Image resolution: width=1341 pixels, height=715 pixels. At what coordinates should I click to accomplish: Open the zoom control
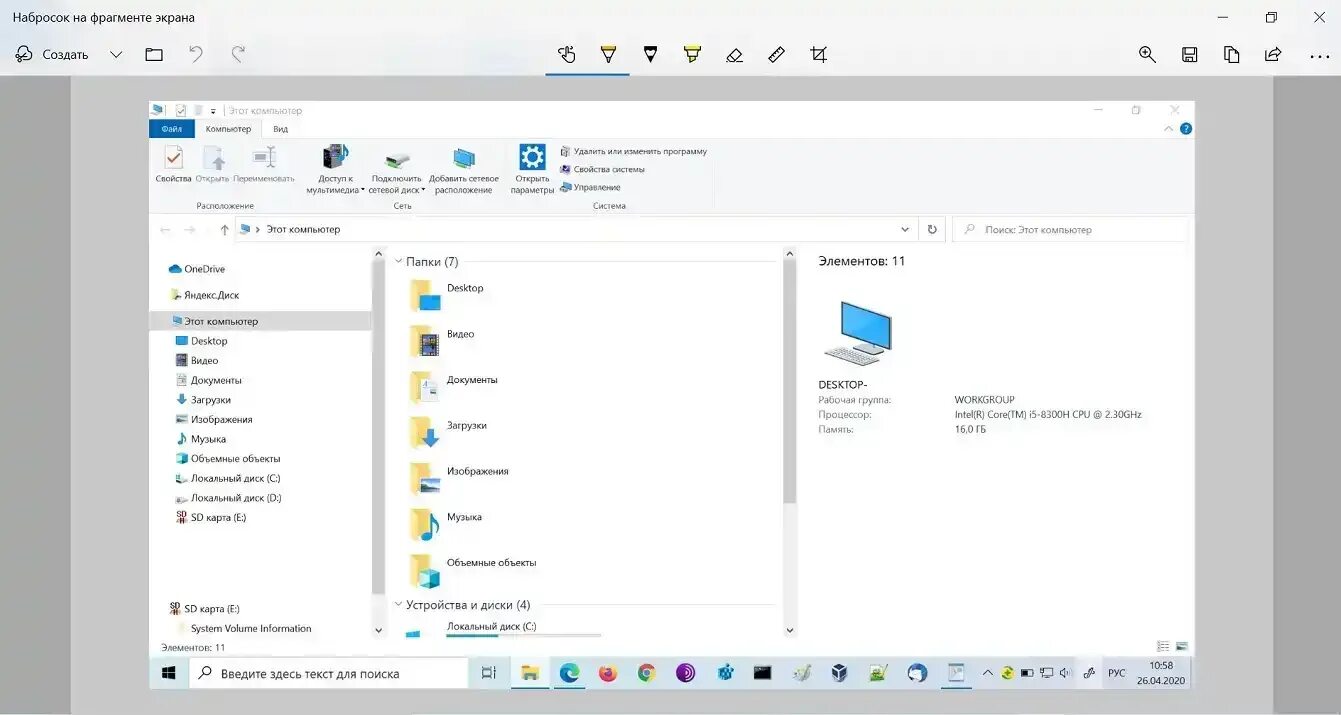[x=1147, y=55]
